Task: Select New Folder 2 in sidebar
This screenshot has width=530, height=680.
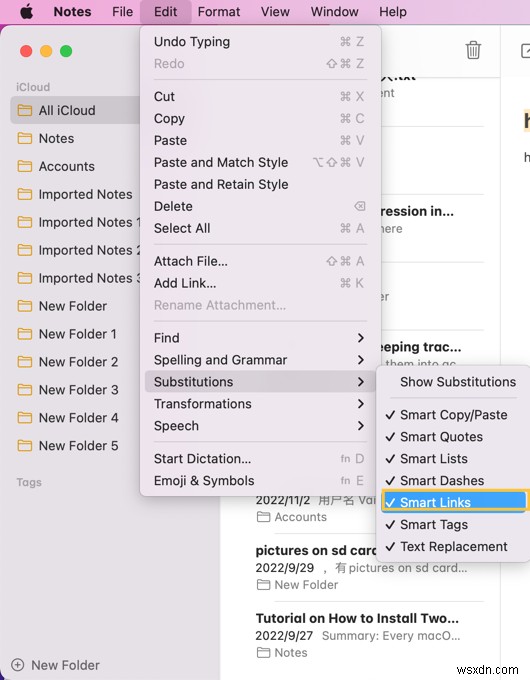Action: (x=75, y=362)
